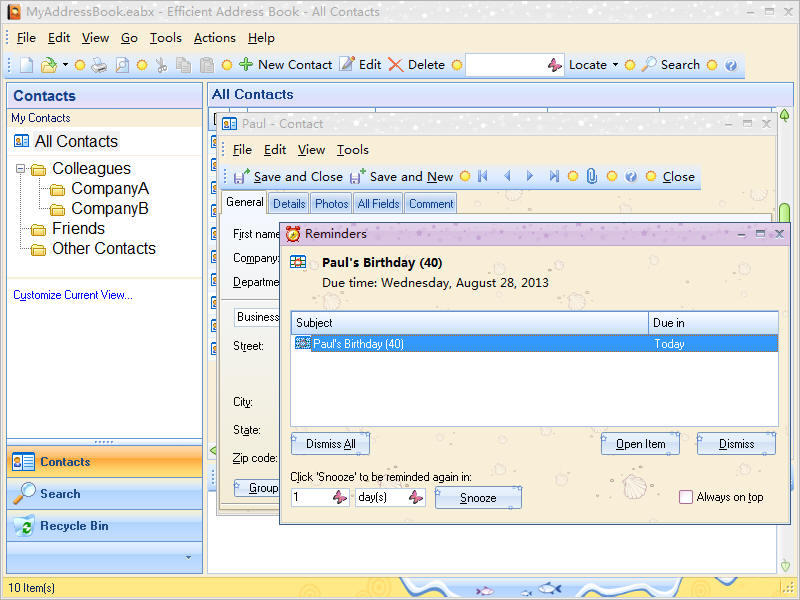The height and width of the screenshot is (600, 800).
Task: Click the Customize Current View link
Action: [x=73, y=295]
